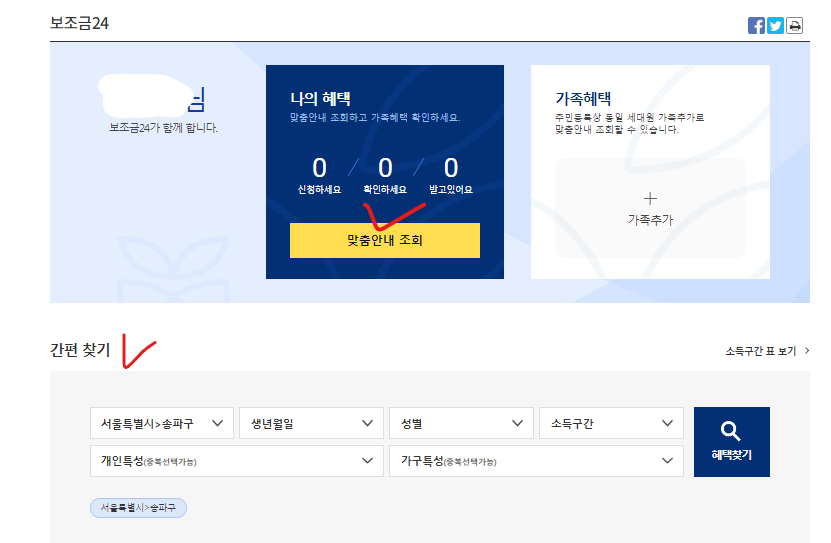Click the 받고있어요 count of 0

coord(451,168)
